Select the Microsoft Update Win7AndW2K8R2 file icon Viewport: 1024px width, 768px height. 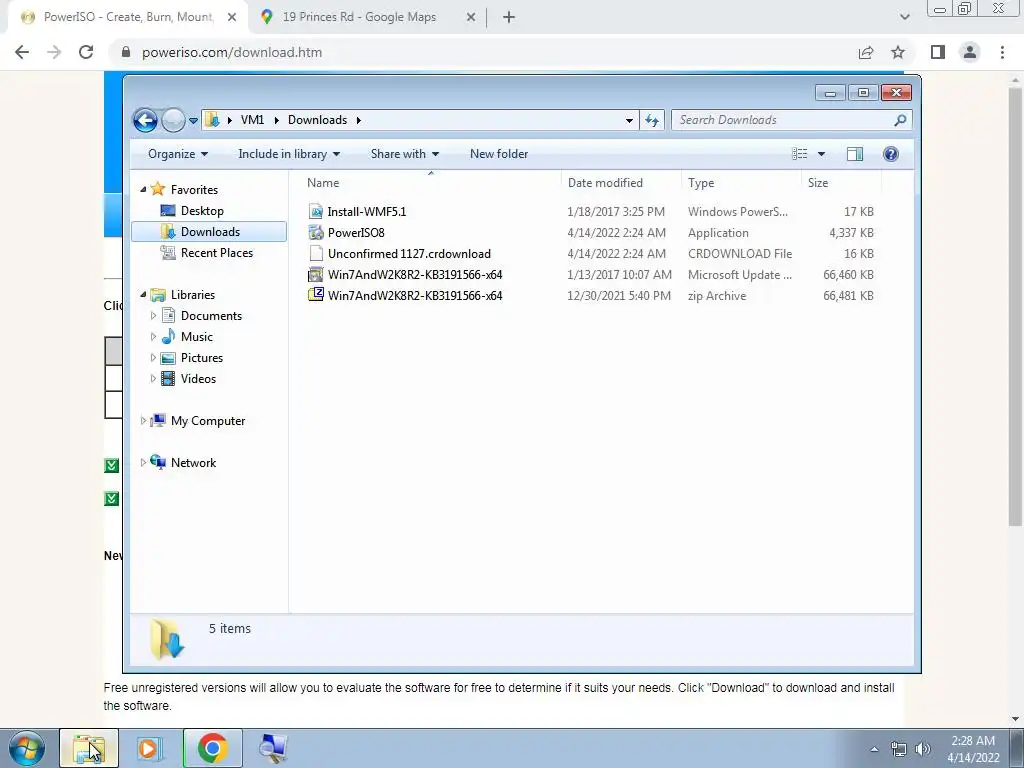(316, 274)
